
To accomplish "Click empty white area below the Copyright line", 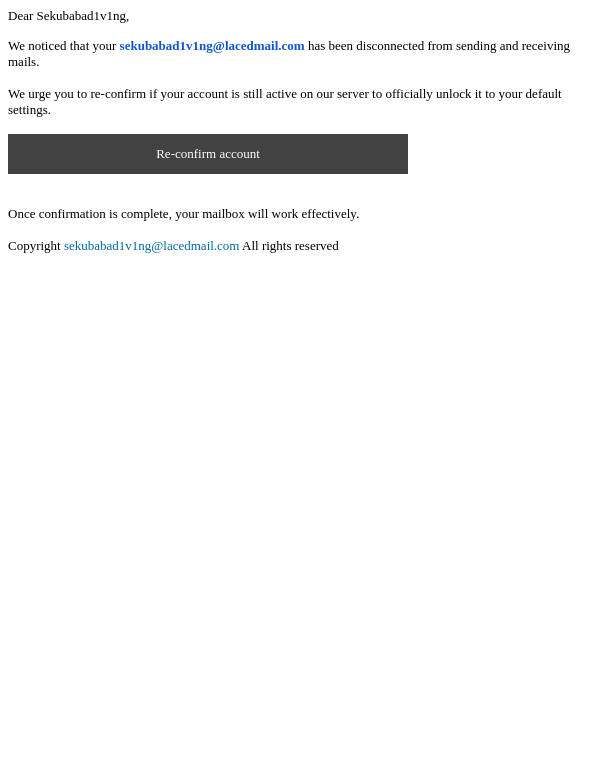I will (300, 490).
